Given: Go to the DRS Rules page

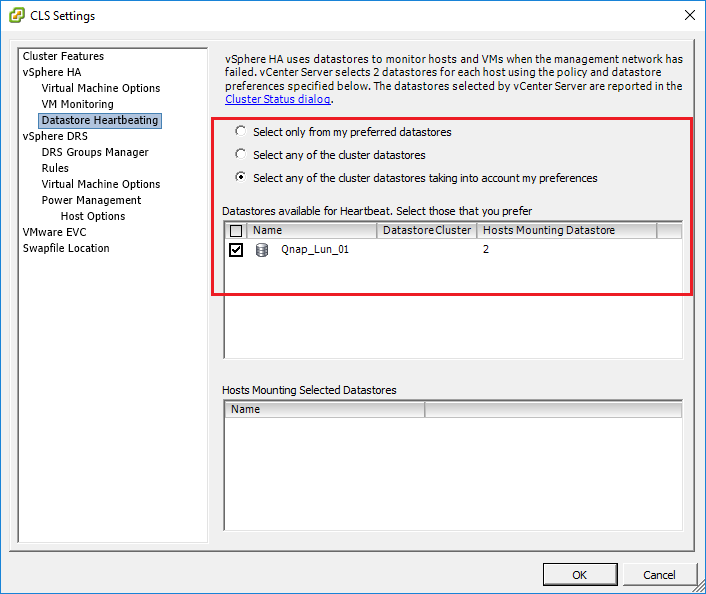Looking at the screenshot, I should pyautogui.click(x=55, y=168).
